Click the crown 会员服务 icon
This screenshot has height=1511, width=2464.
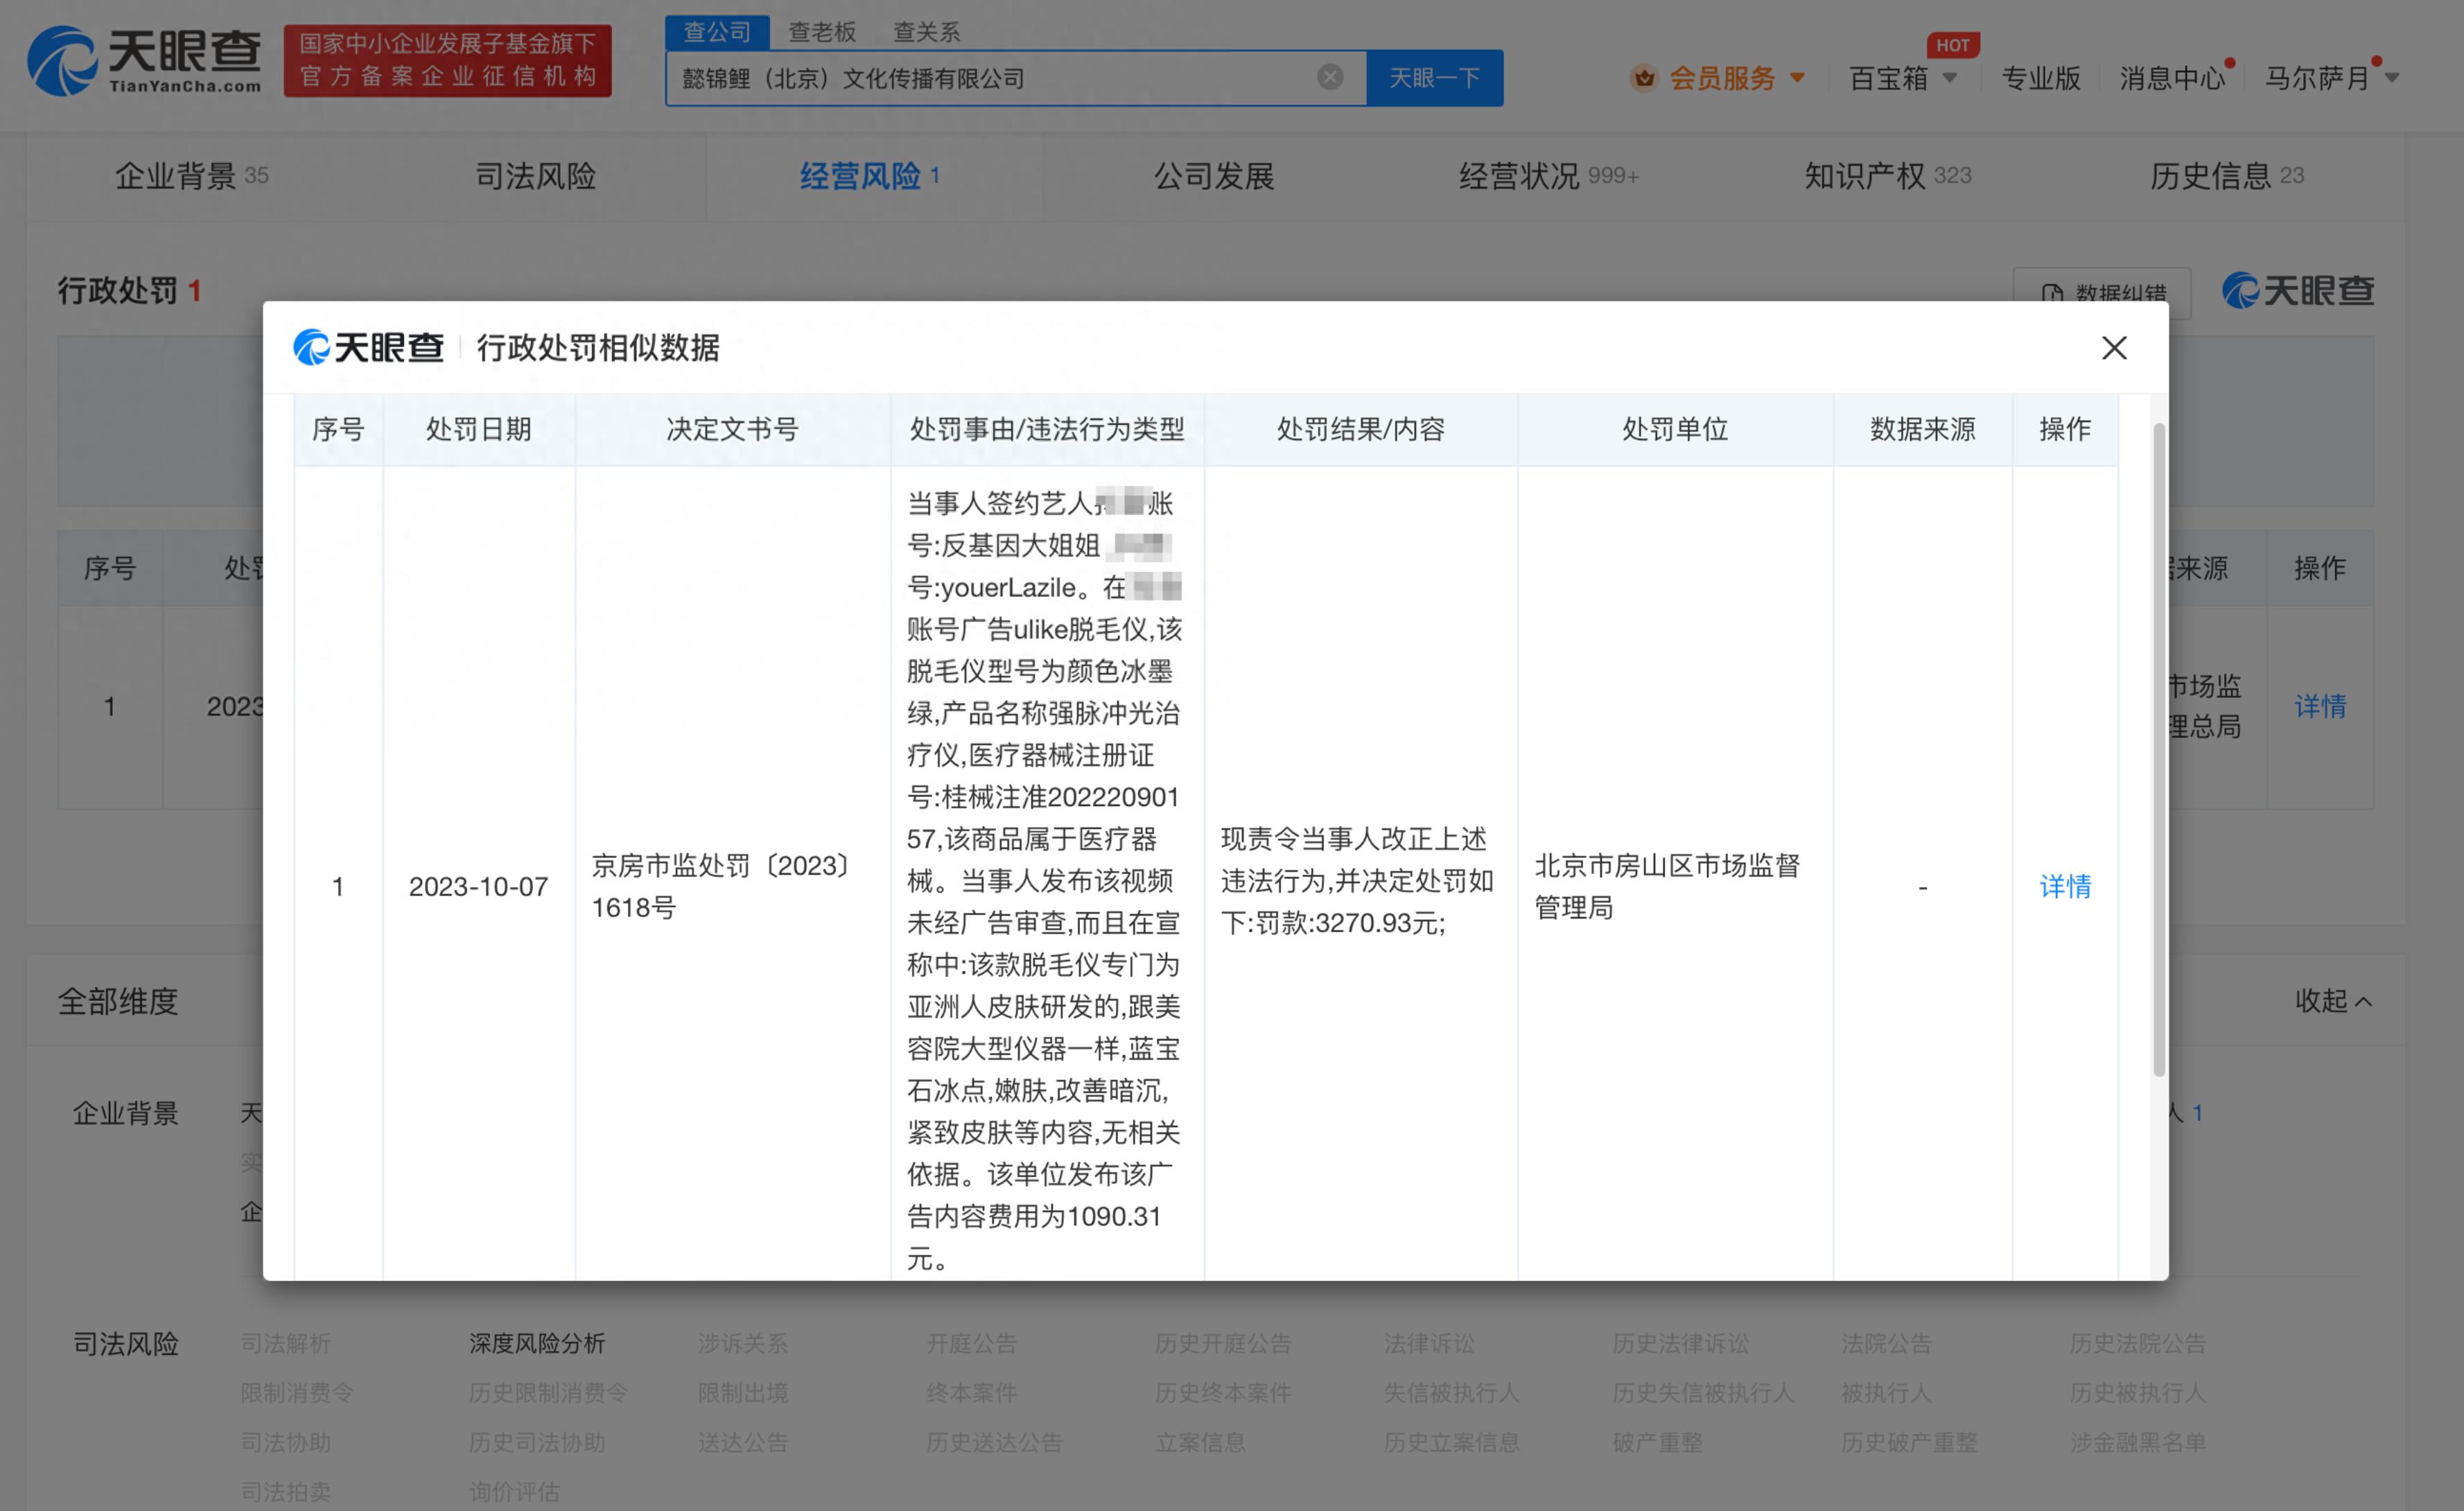click(1644, 78)
